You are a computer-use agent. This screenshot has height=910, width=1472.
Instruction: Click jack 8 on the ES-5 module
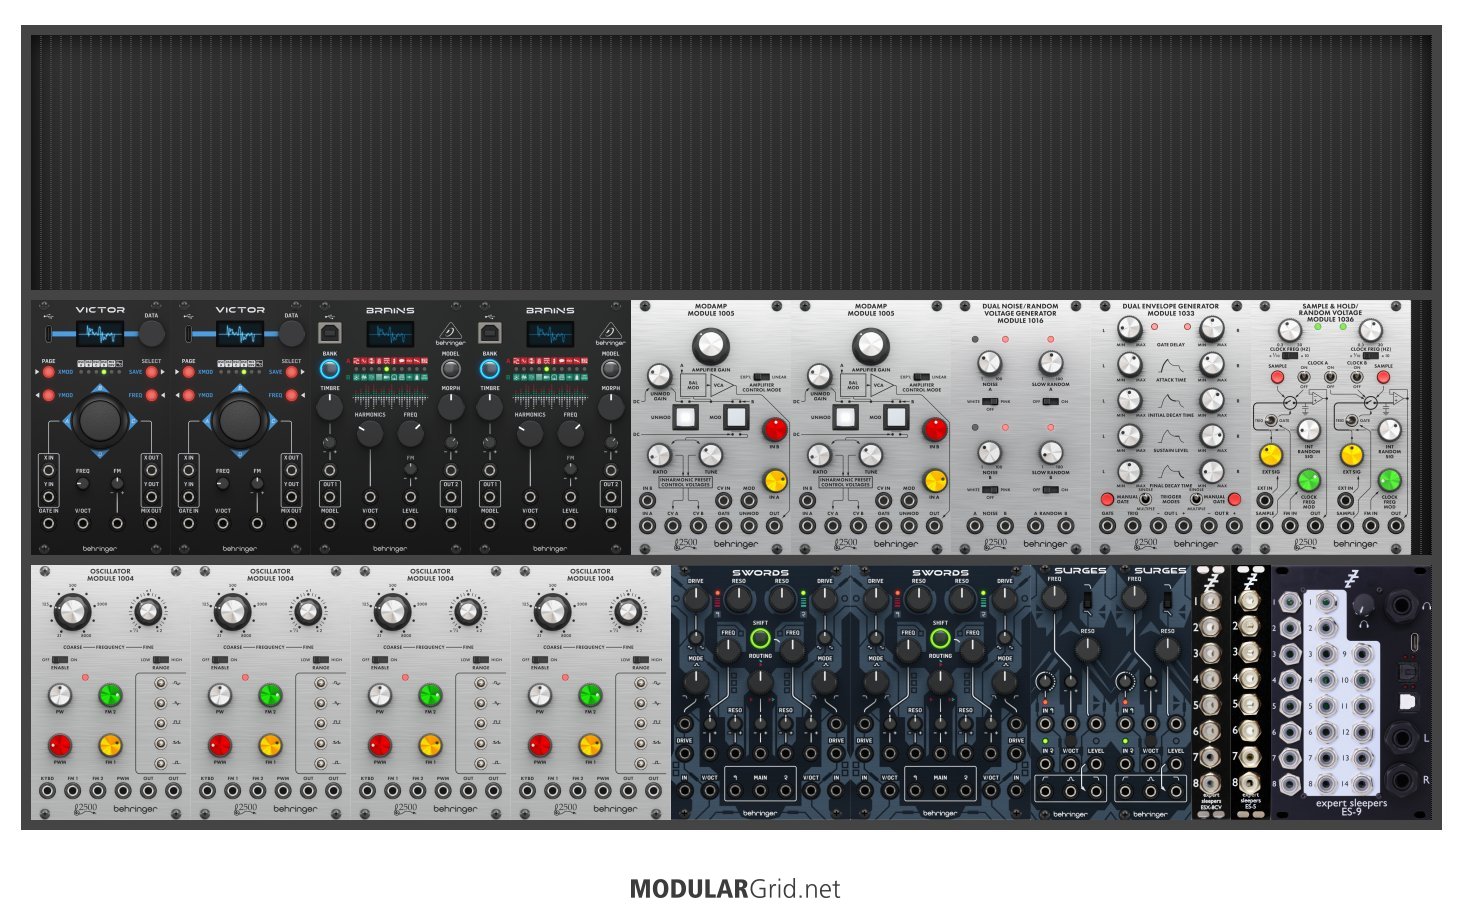tap(1251, 783)
